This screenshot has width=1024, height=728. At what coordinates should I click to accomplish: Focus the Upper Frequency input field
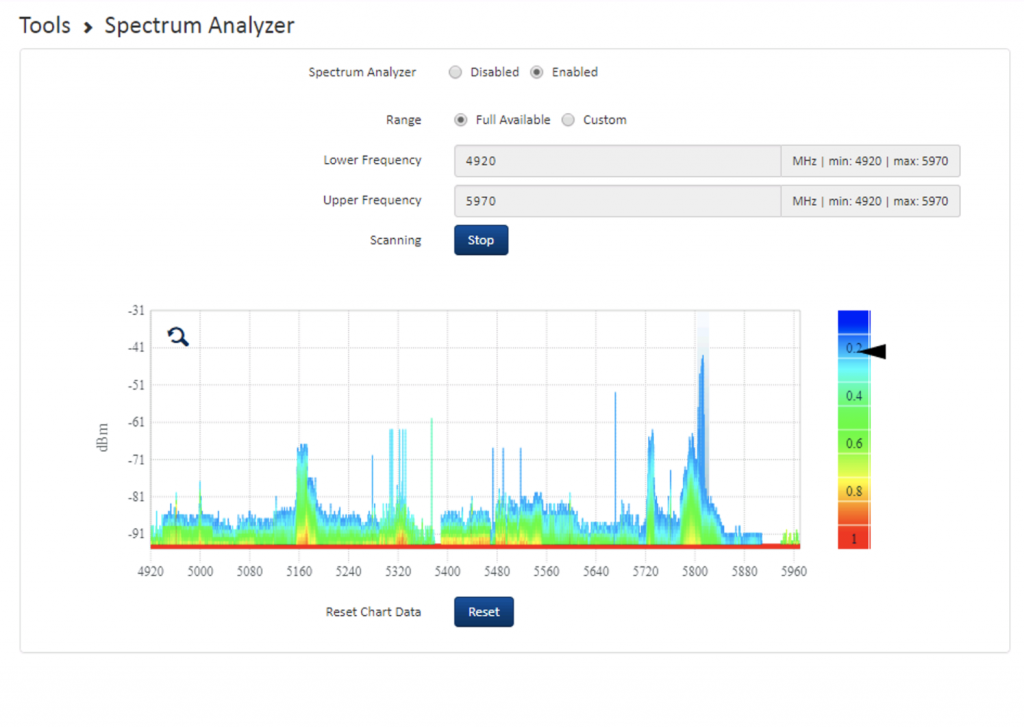click(x=617, y=201)
